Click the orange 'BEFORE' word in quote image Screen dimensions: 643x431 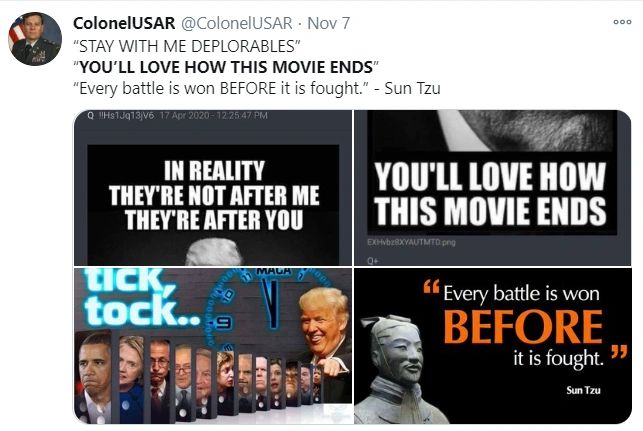pyautogui.click(x=523, y=326)
